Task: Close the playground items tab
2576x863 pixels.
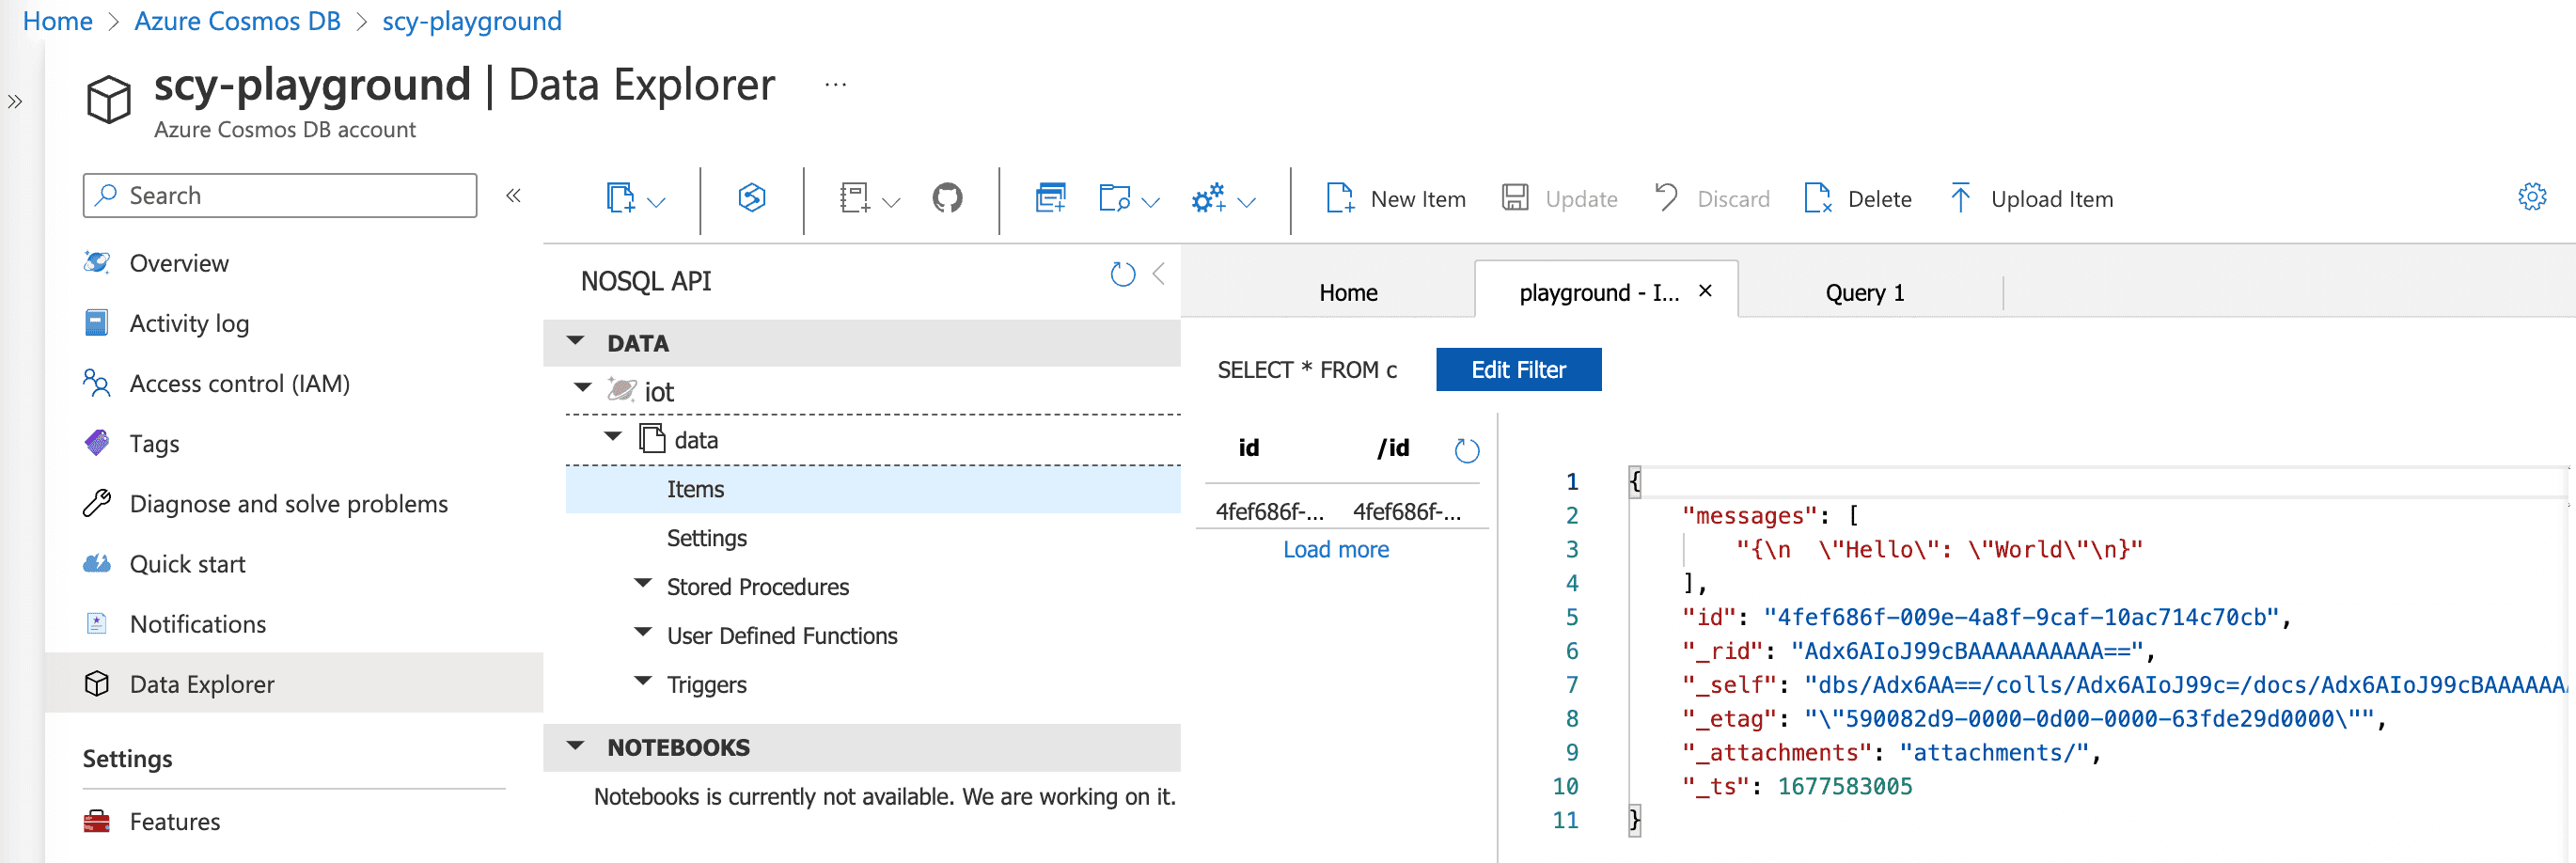Action: 1705,291
